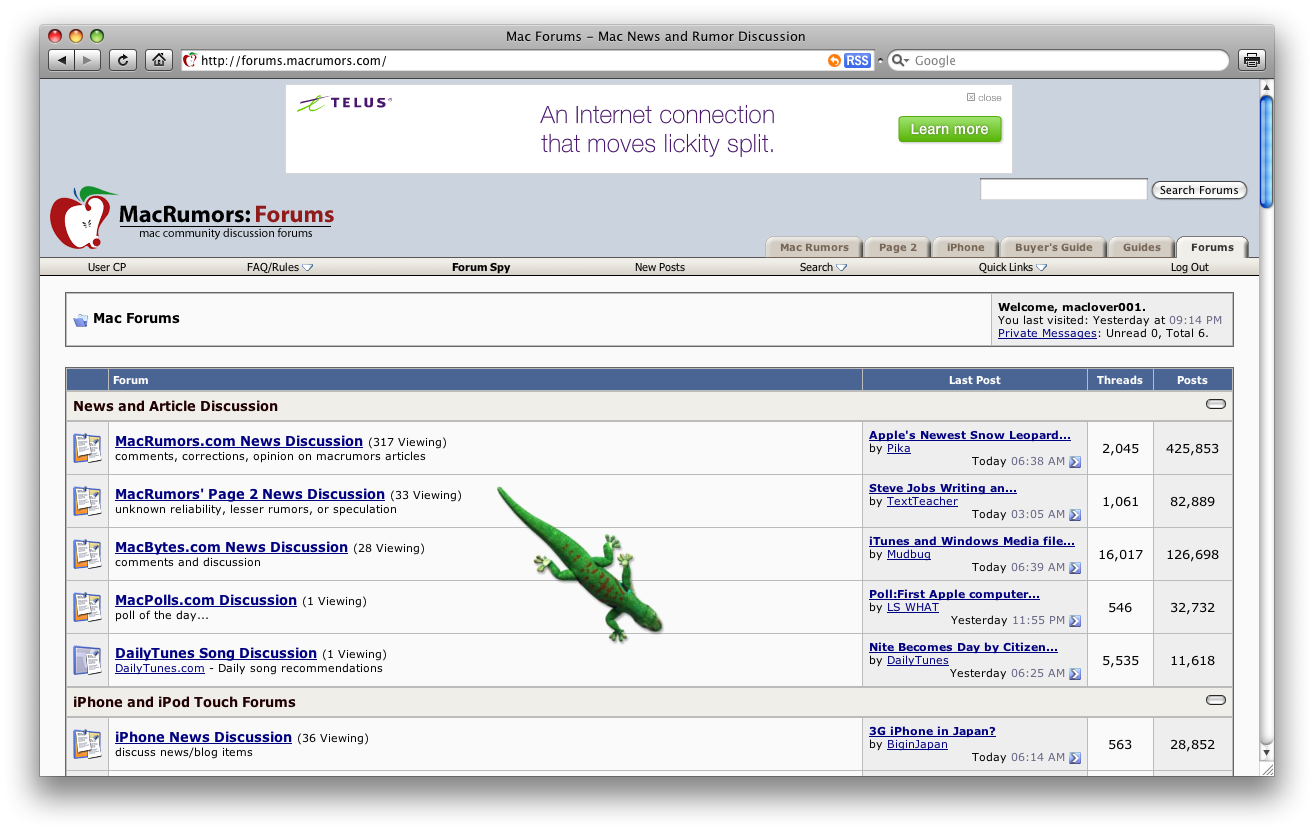Screen dimensions: 1314x831
Task: Open DailyTunes Song Discussion forum
Action: click(x=216, y=653)
